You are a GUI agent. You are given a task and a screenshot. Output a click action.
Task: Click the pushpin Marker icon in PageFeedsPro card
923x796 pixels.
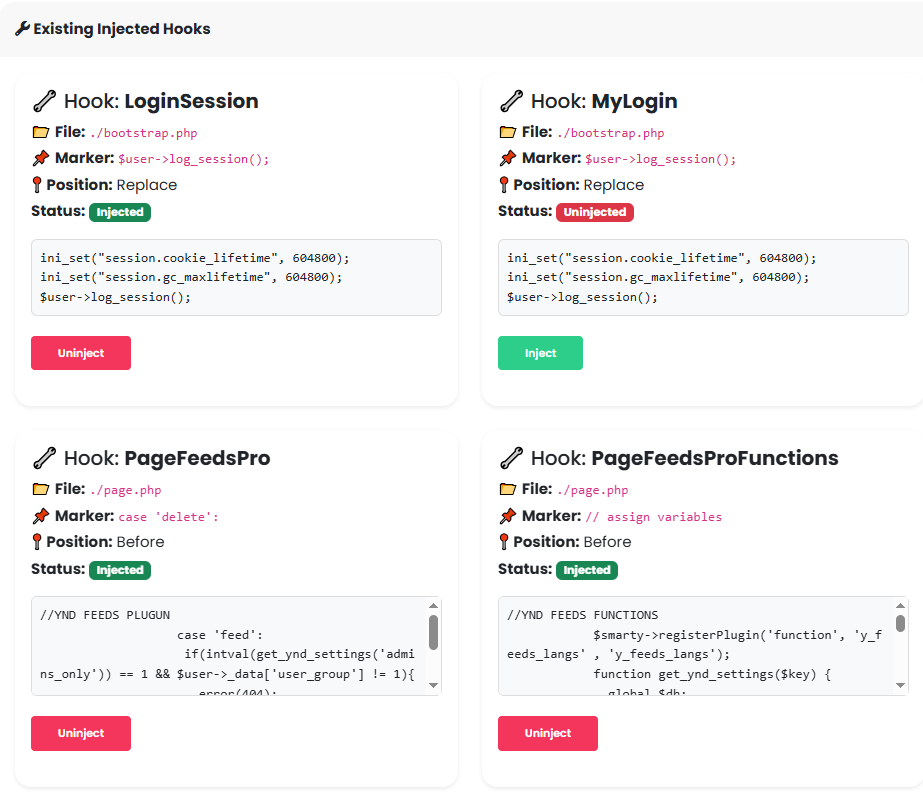click(41, 516)
